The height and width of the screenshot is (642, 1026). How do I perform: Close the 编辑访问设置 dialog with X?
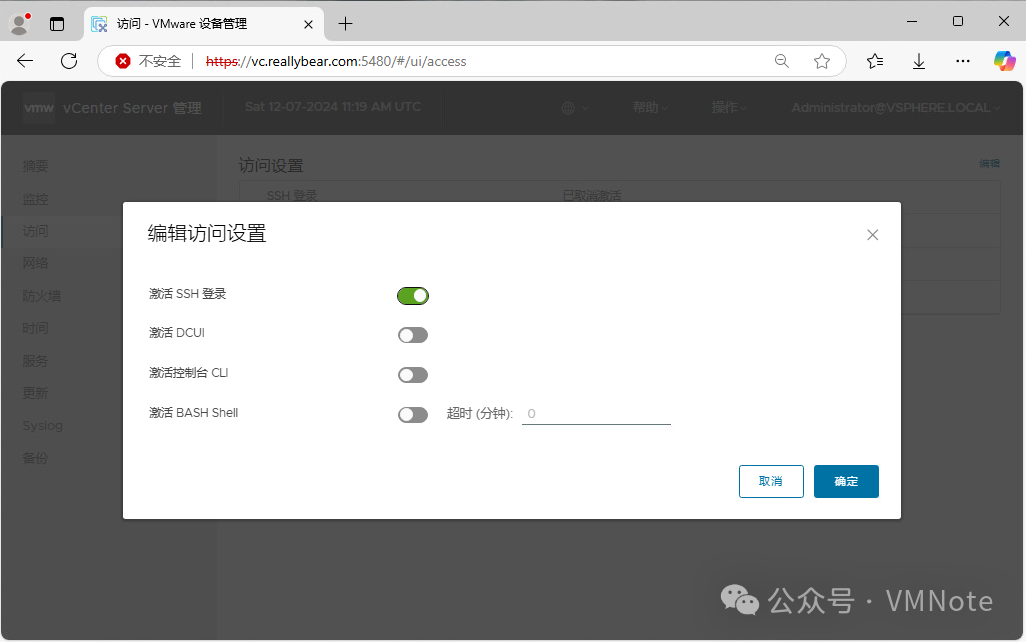tap(872, 235)
